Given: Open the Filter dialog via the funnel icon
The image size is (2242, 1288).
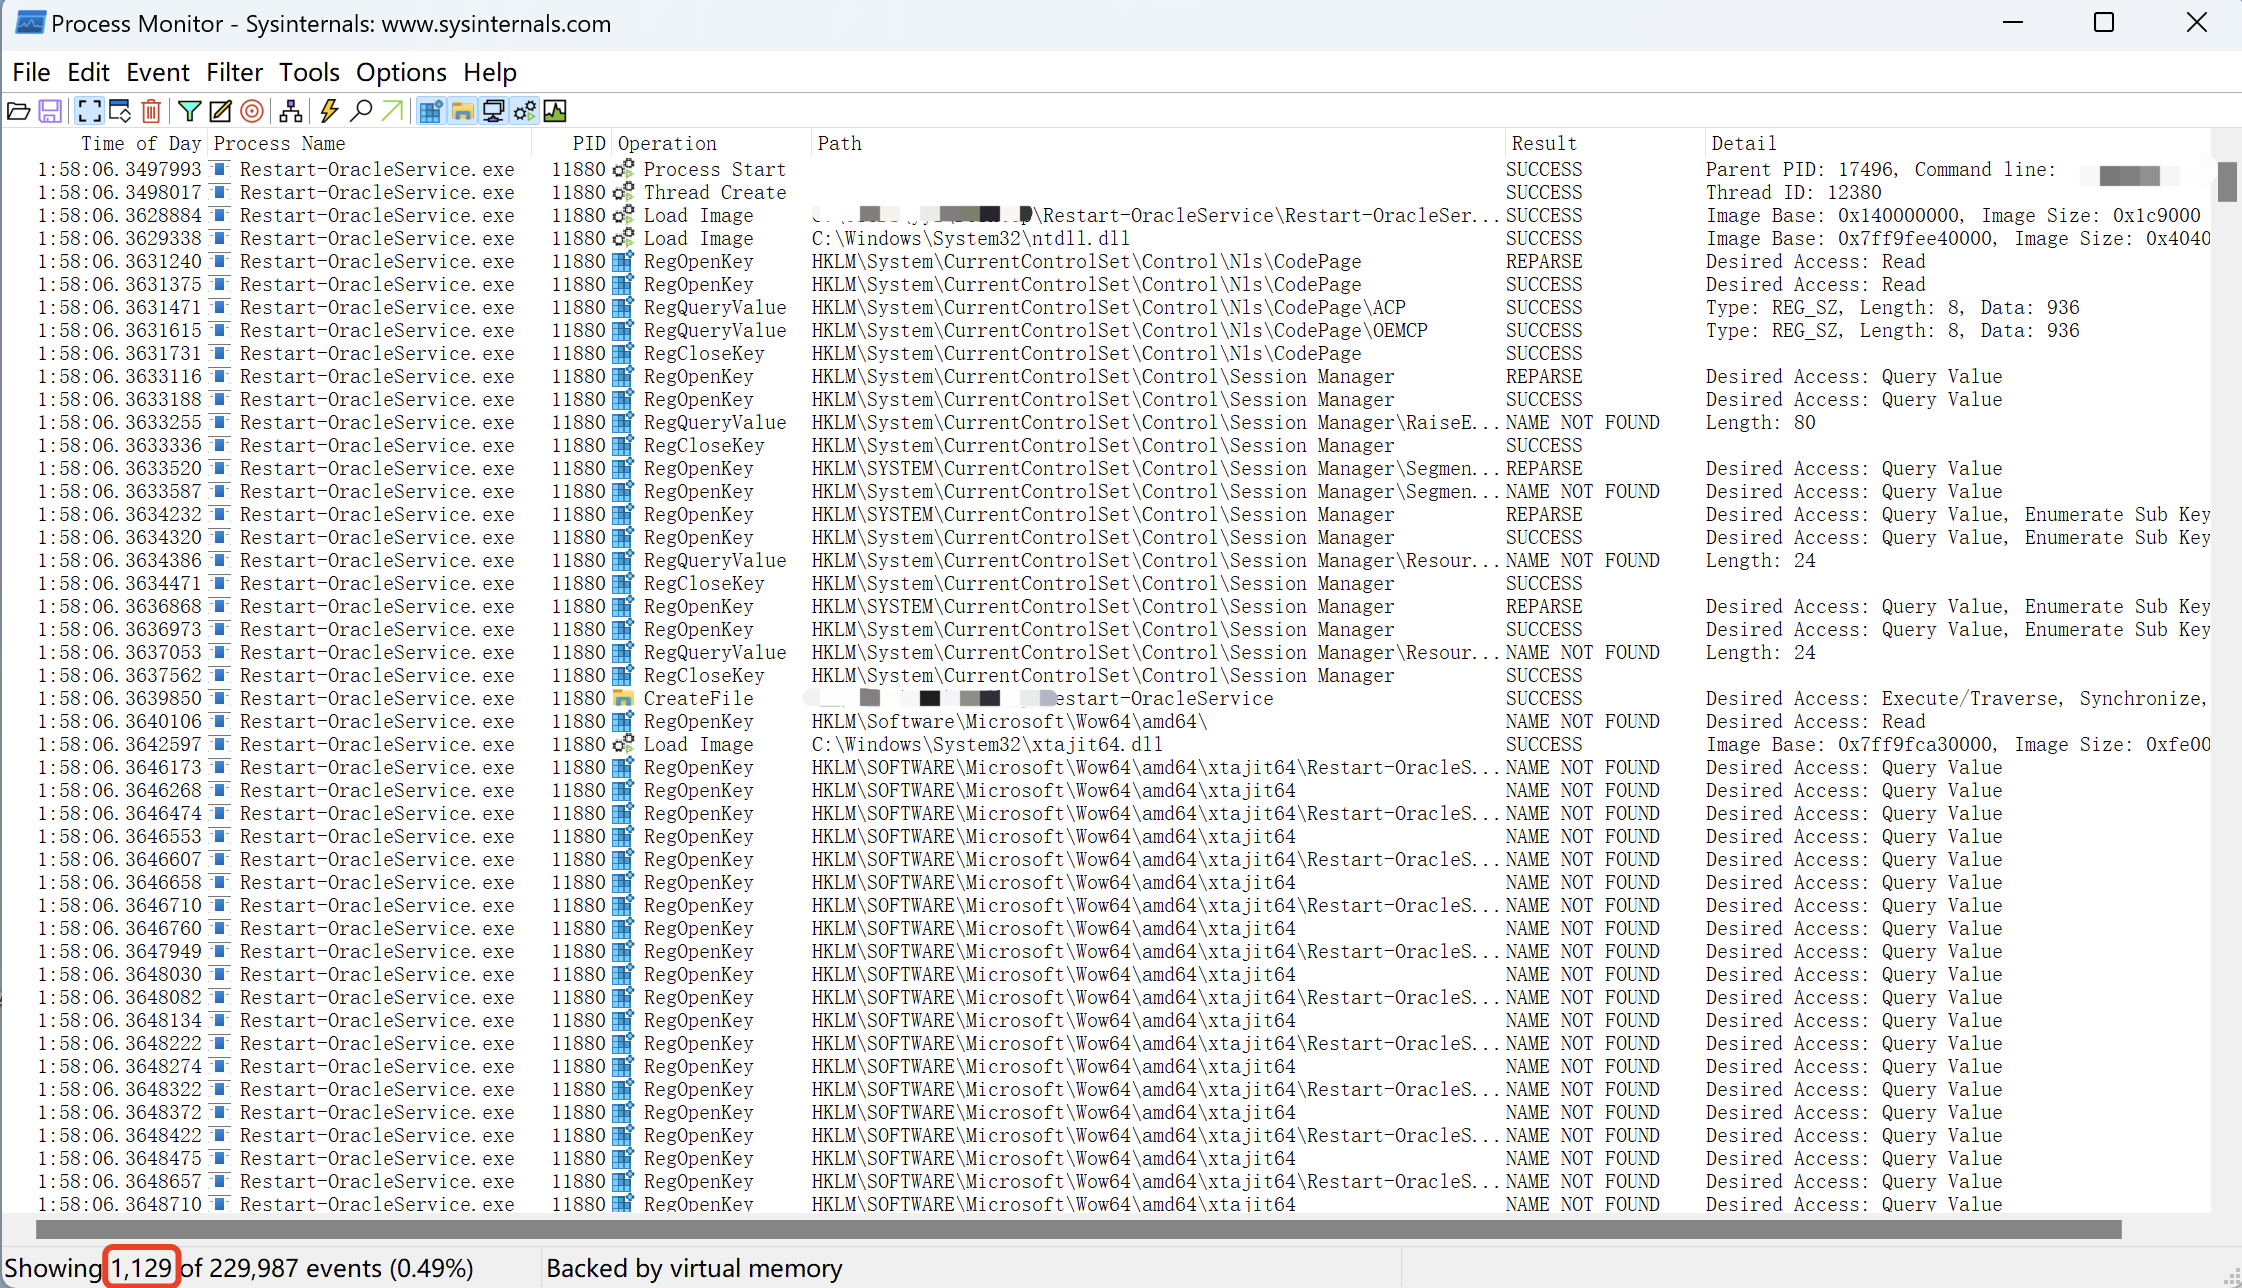Looking at the screenshot, I should 189,111.
